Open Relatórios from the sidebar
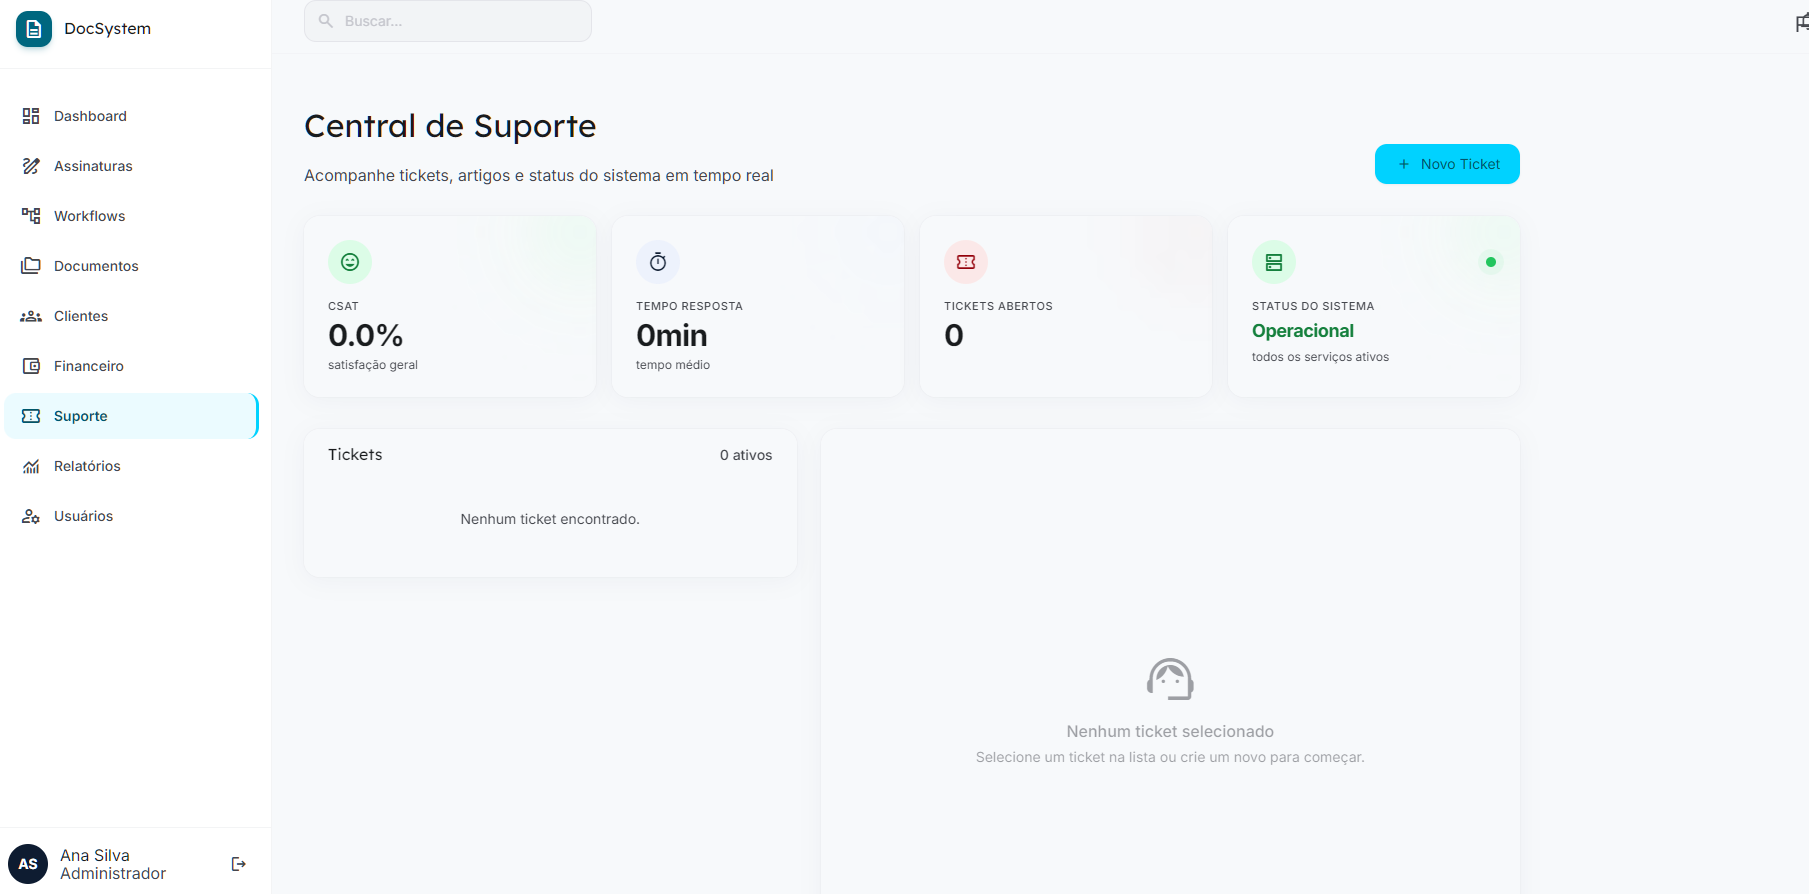This screenshot has width=1809, height=894. tap(131, 466)
